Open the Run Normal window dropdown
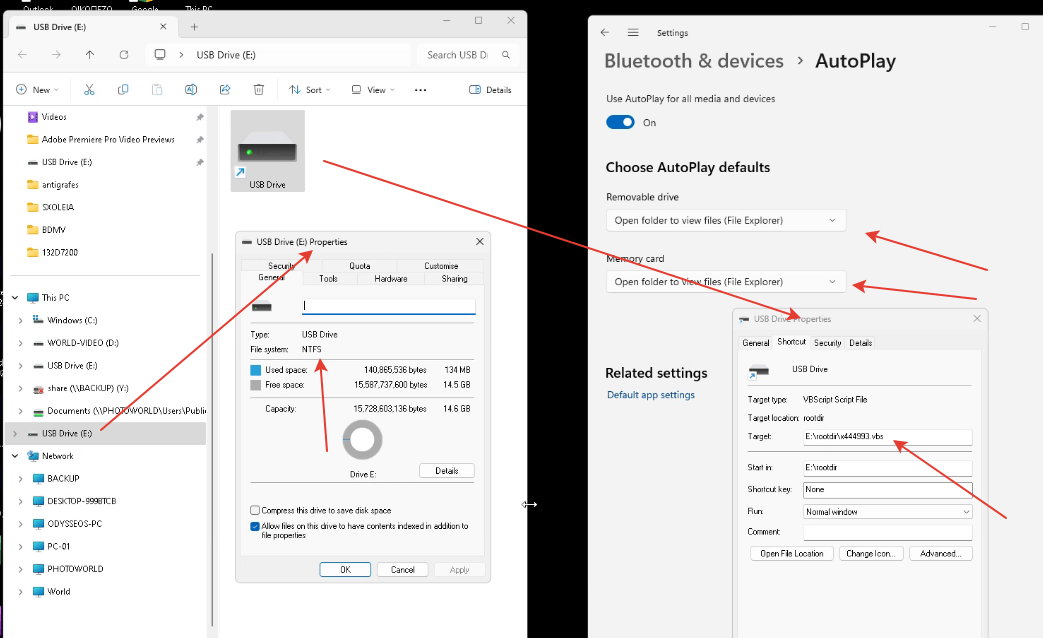The width and height of the screenshot is (1043, 638). 887,512
